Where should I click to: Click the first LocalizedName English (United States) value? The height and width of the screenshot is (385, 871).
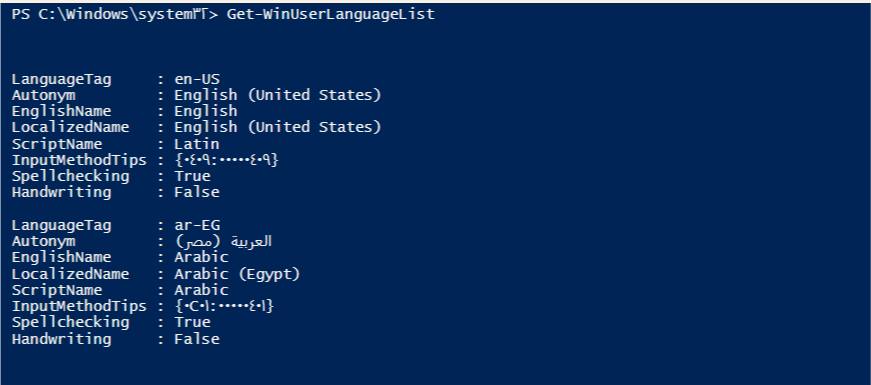(x=278, y=127)
